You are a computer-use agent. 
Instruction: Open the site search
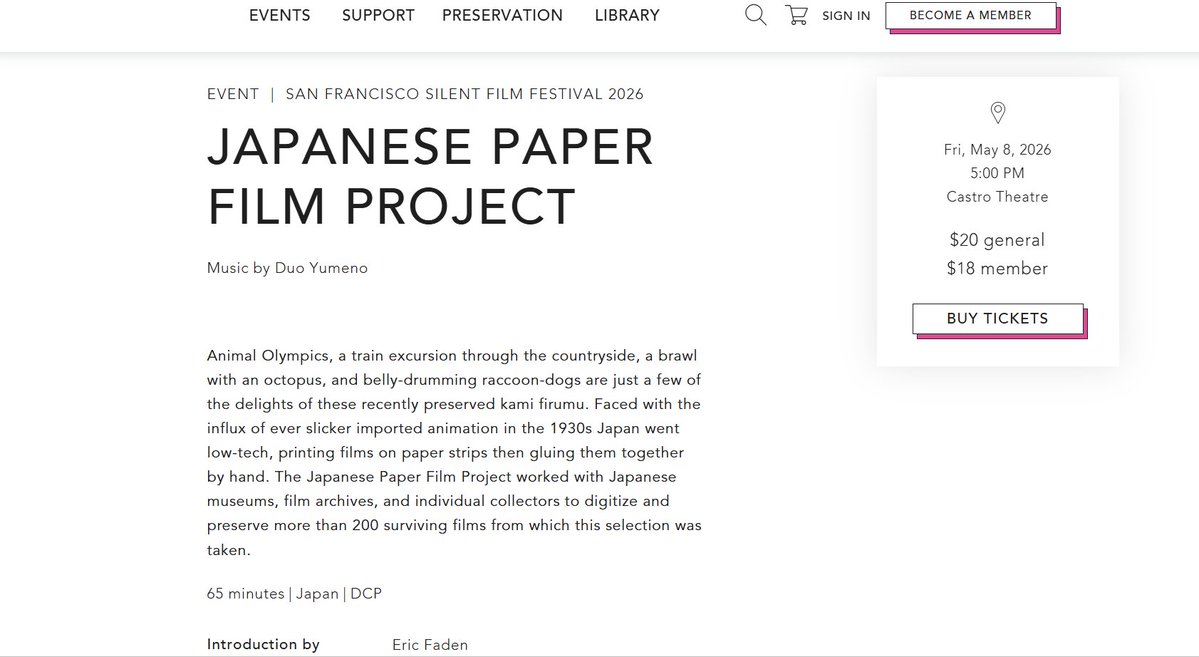coord(755,15)
